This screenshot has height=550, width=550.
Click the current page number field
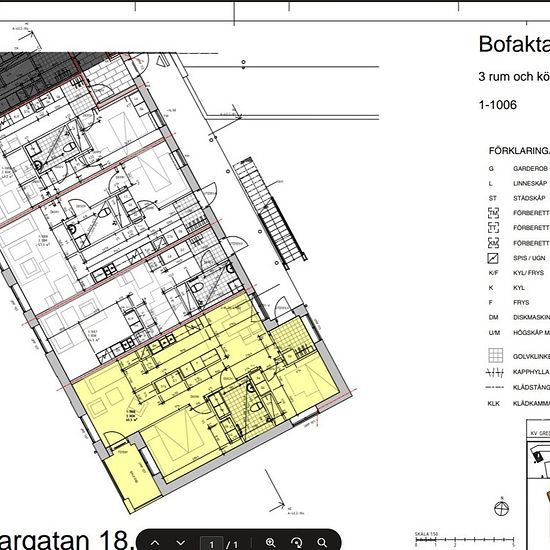[212, 544]
